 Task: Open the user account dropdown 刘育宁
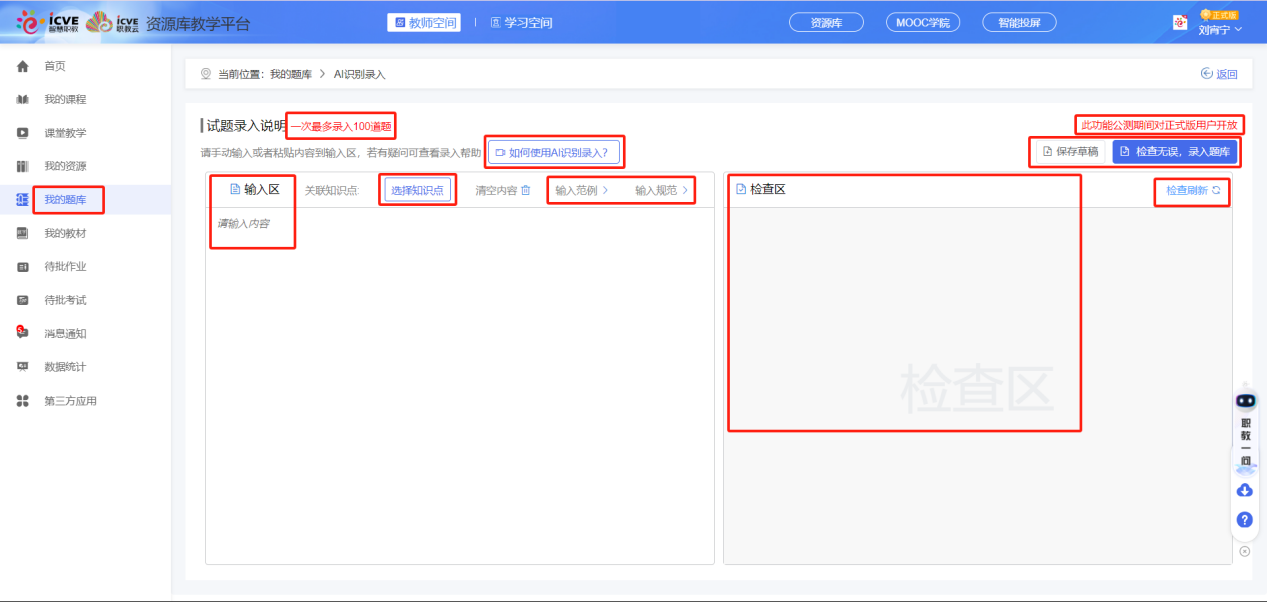pos(1220,29)
